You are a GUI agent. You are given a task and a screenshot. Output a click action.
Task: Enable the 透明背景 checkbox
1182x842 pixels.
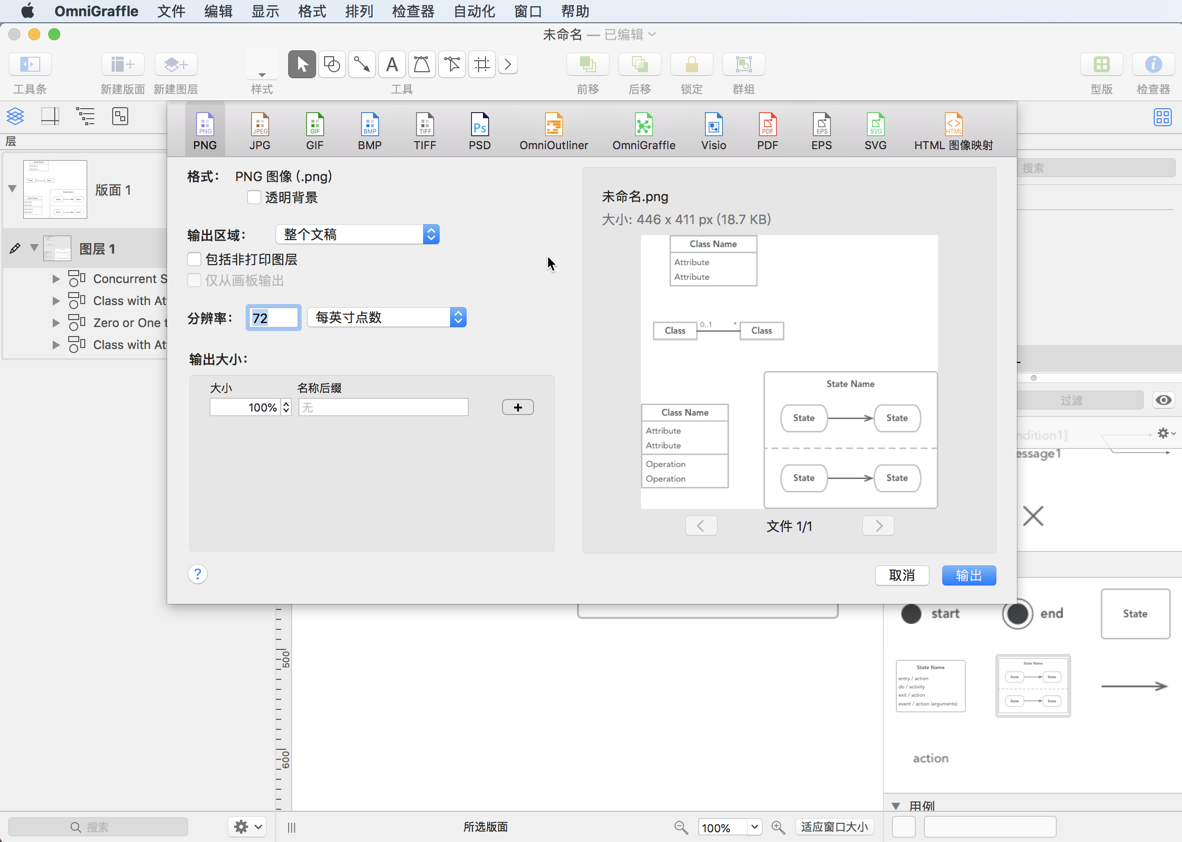(x=254, y=197)
